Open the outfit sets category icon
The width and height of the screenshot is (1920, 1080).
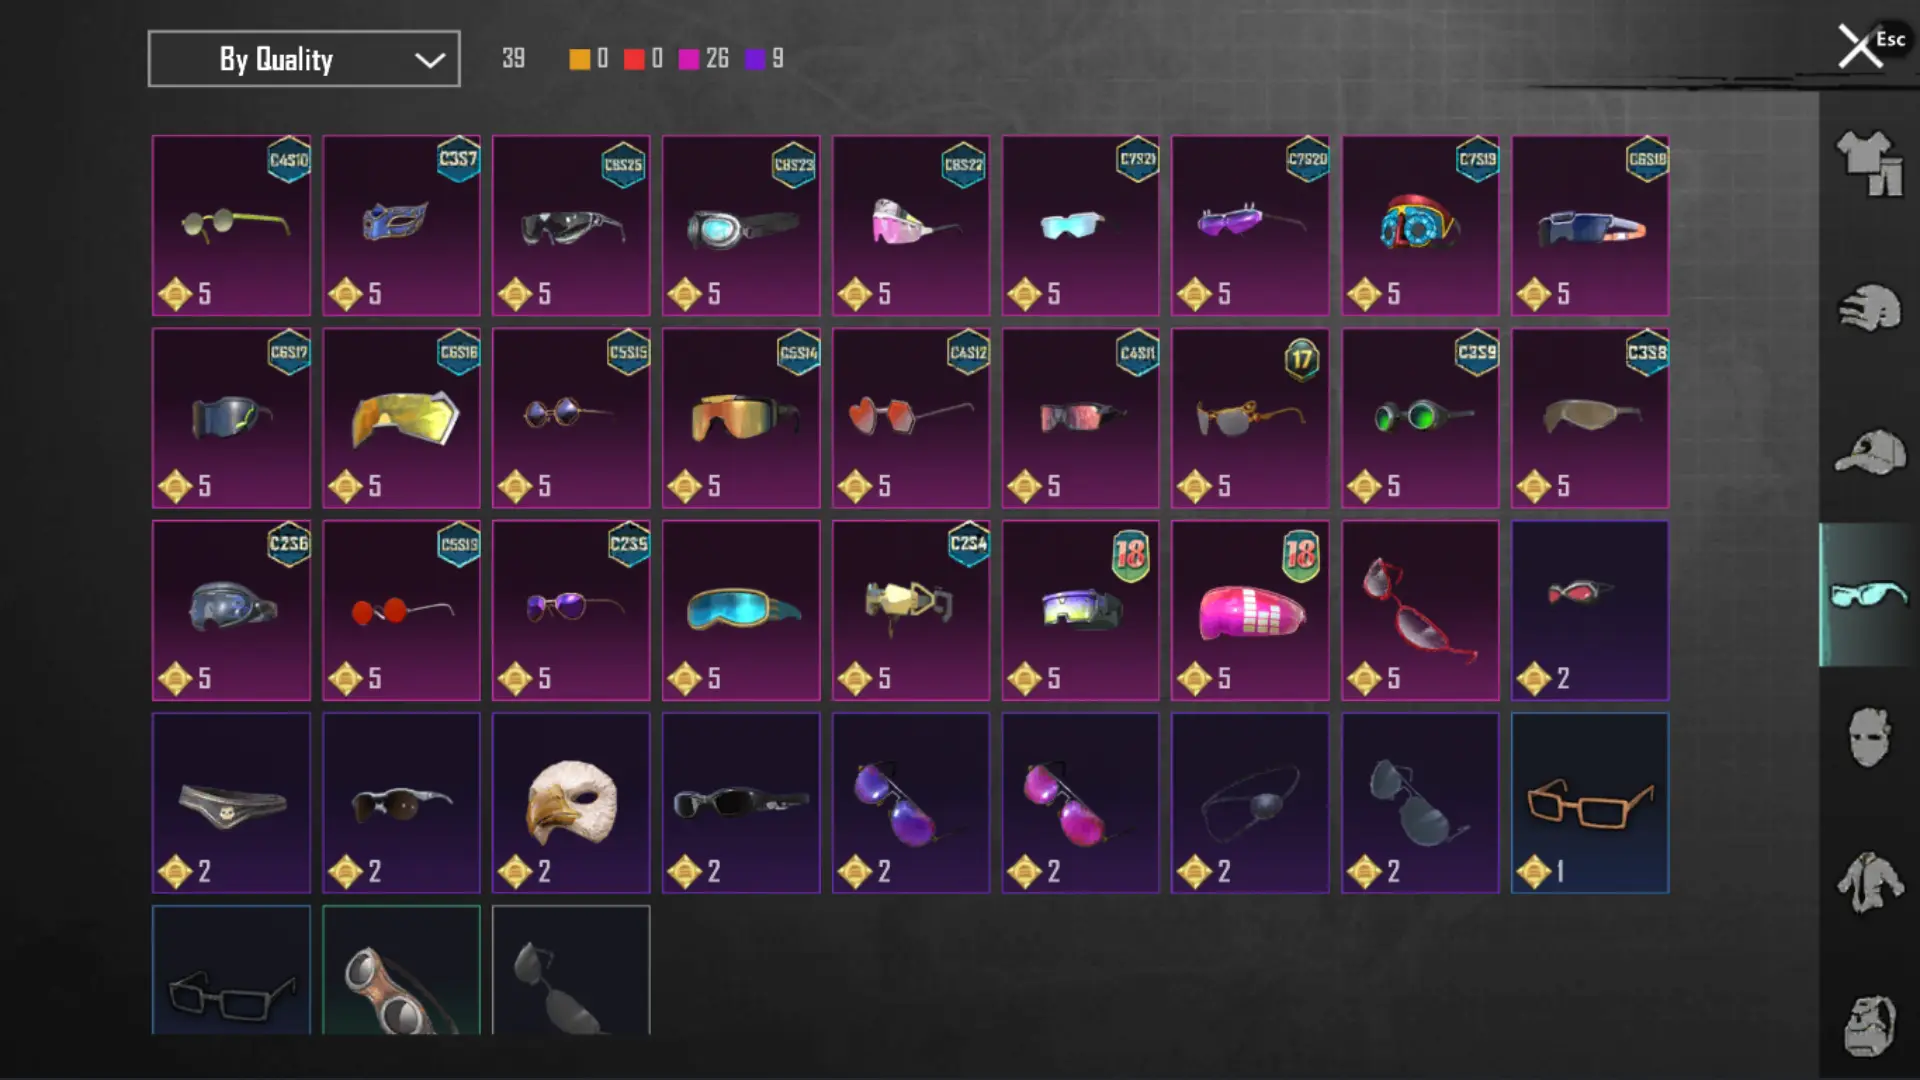(x=1869, y=163)
